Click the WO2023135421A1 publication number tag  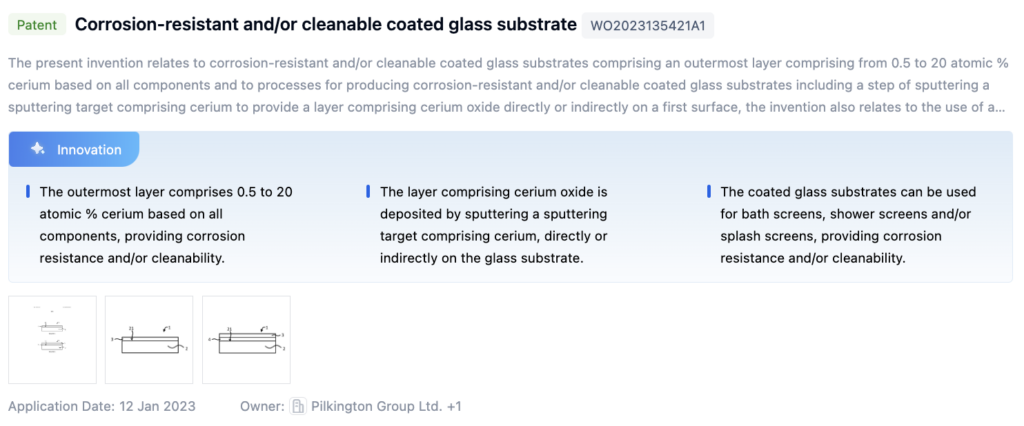(x=648, y=25)
